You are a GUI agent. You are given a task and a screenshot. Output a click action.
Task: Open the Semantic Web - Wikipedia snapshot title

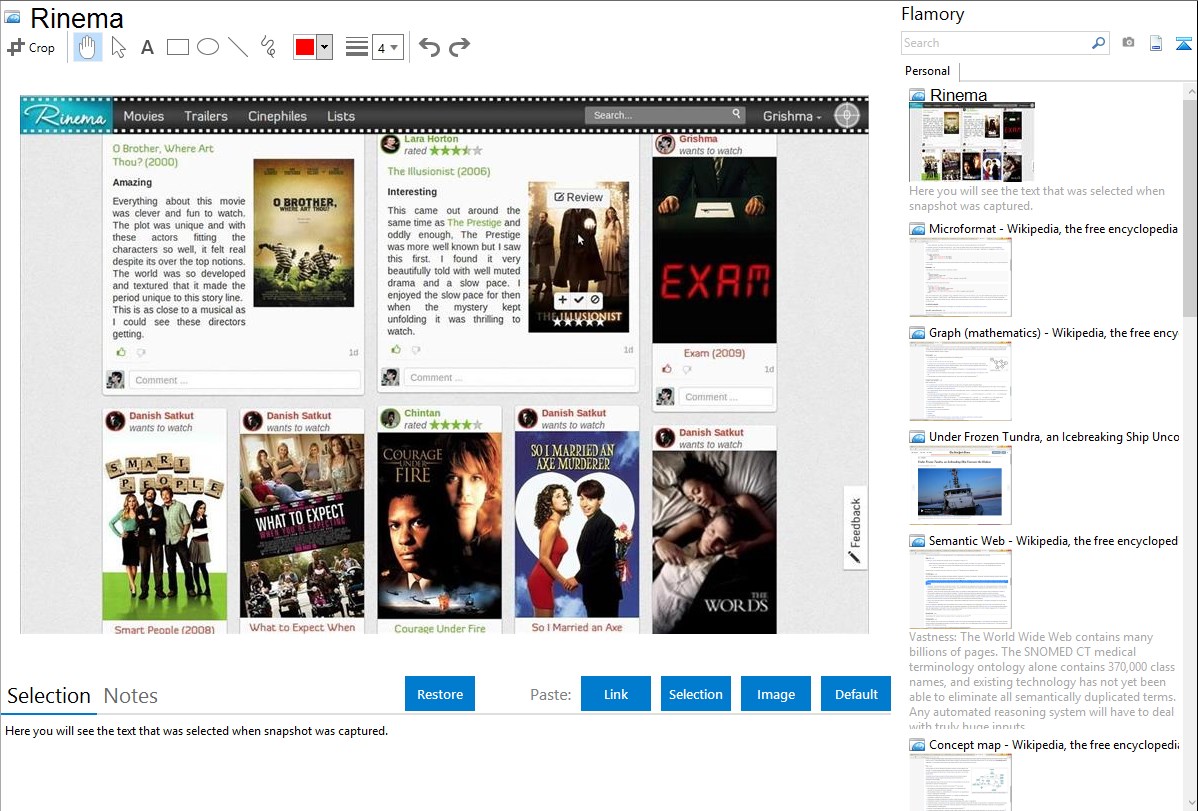[x=1053, y=541]
